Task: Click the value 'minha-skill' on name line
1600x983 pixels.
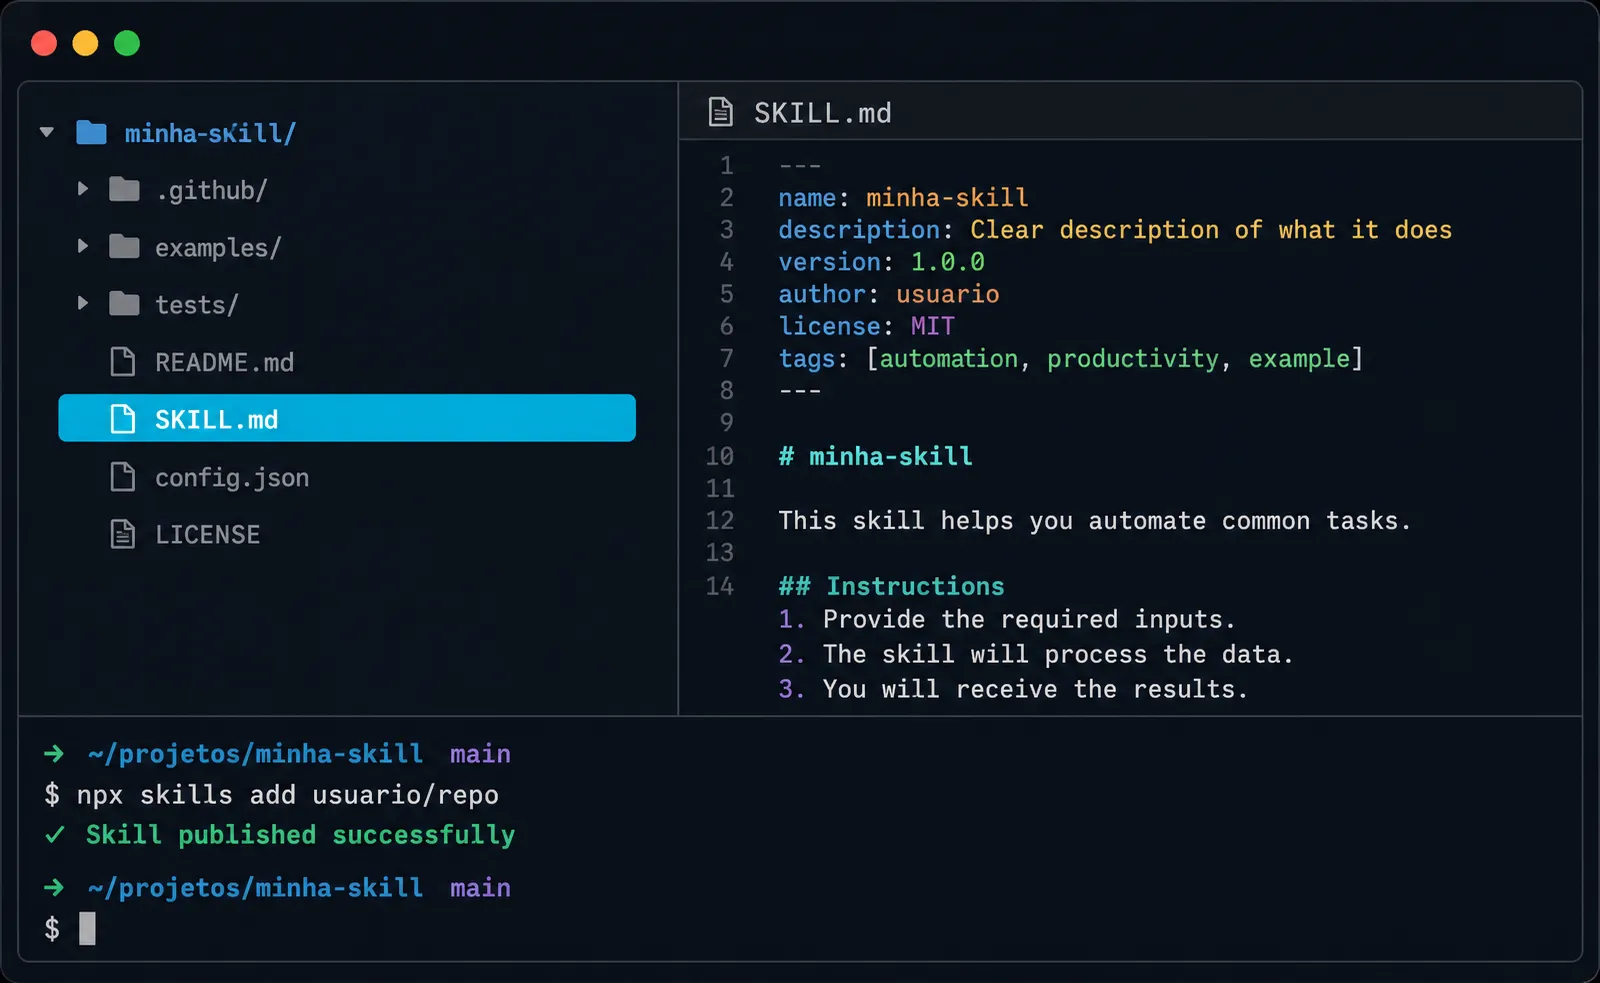Action: 947,198
